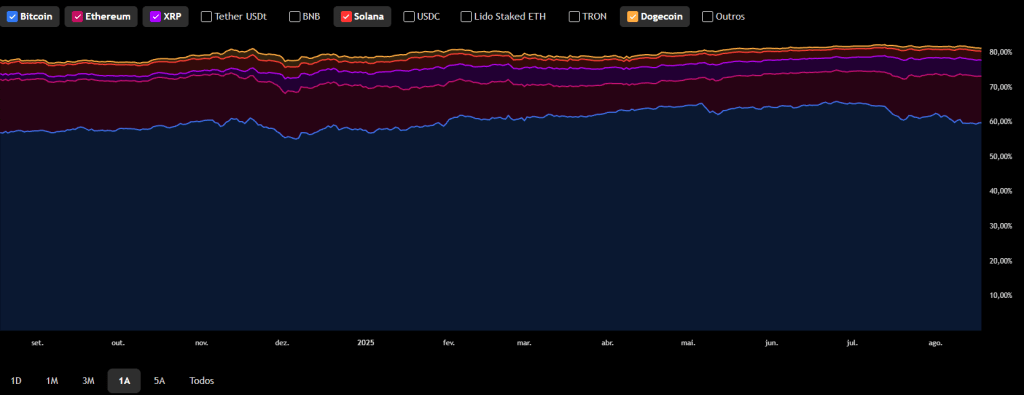Choose the 3M time range
Viewport: 1024px width, 395px height.
click(88, 381)
